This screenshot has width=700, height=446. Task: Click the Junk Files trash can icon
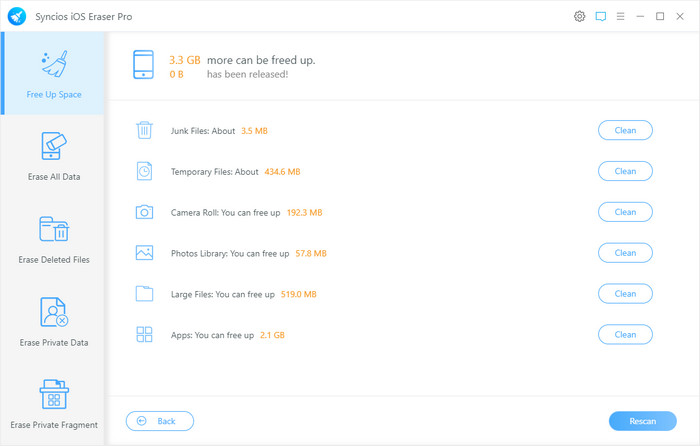coord(144,130)
